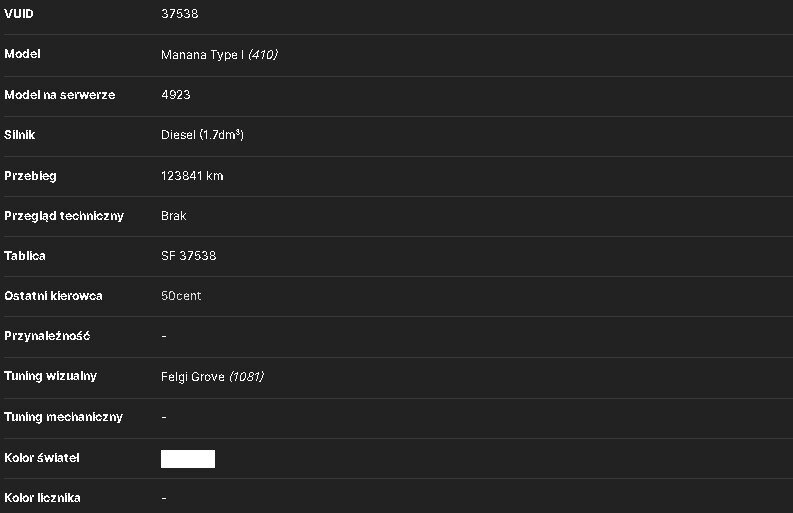This screenshot has height=513, width=793.
Task: Click the Przynależność label
Action: 47,336
